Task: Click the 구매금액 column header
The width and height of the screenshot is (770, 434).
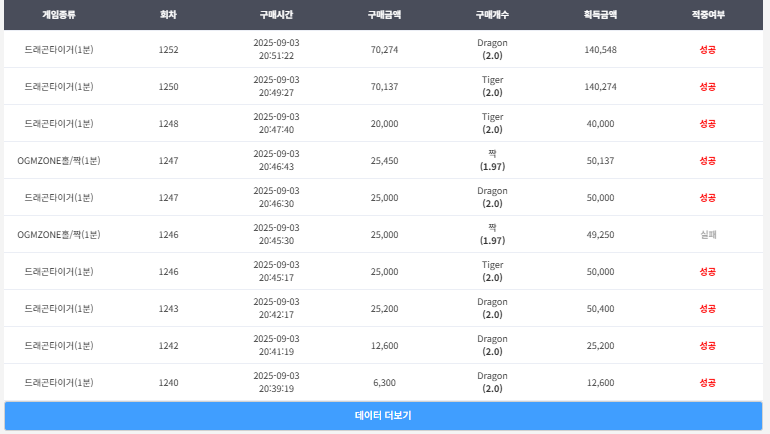Action: click(385, 15)
